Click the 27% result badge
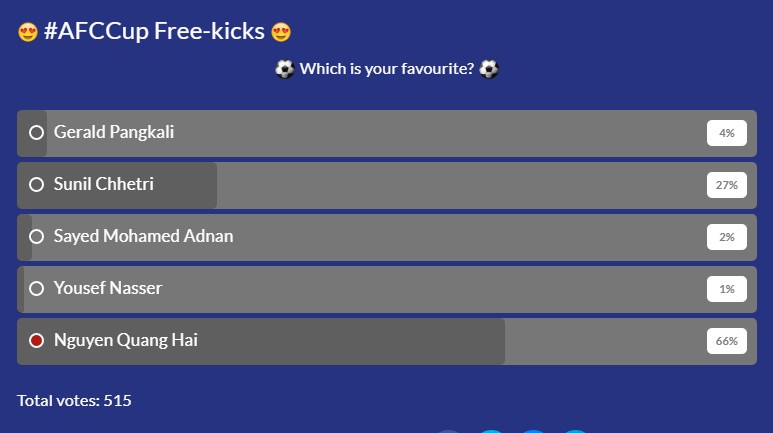 (x=727, y=185)
